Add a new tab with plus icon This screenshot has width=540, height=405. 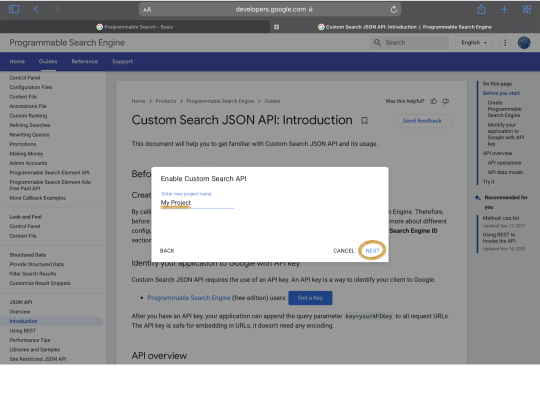[504, 9]
